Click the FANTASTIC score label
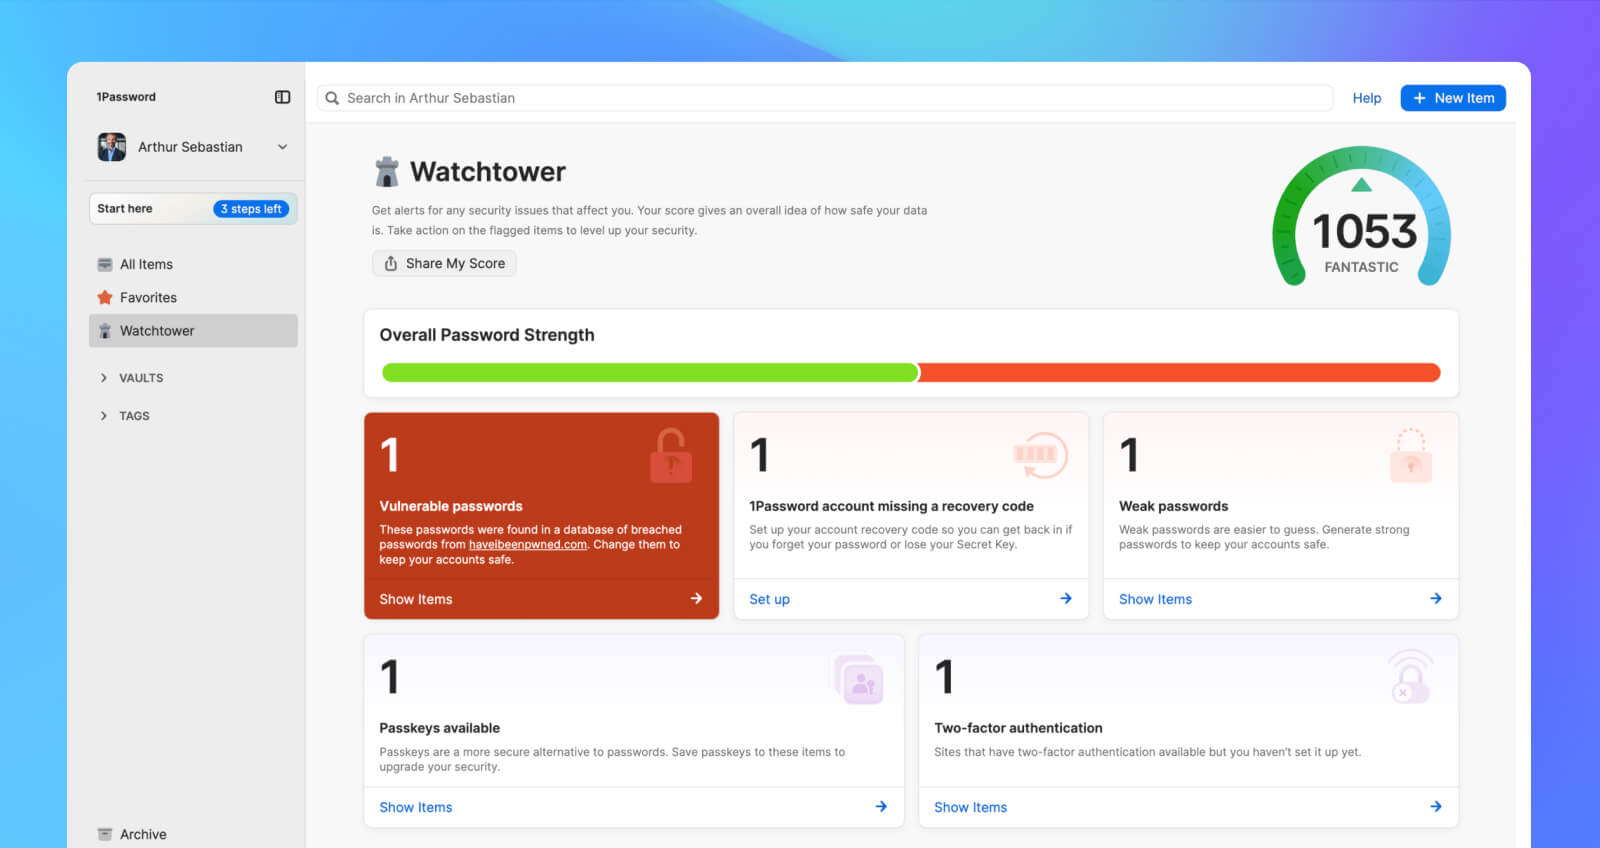The image size is (1600, 848). (x=1361, y=267)
